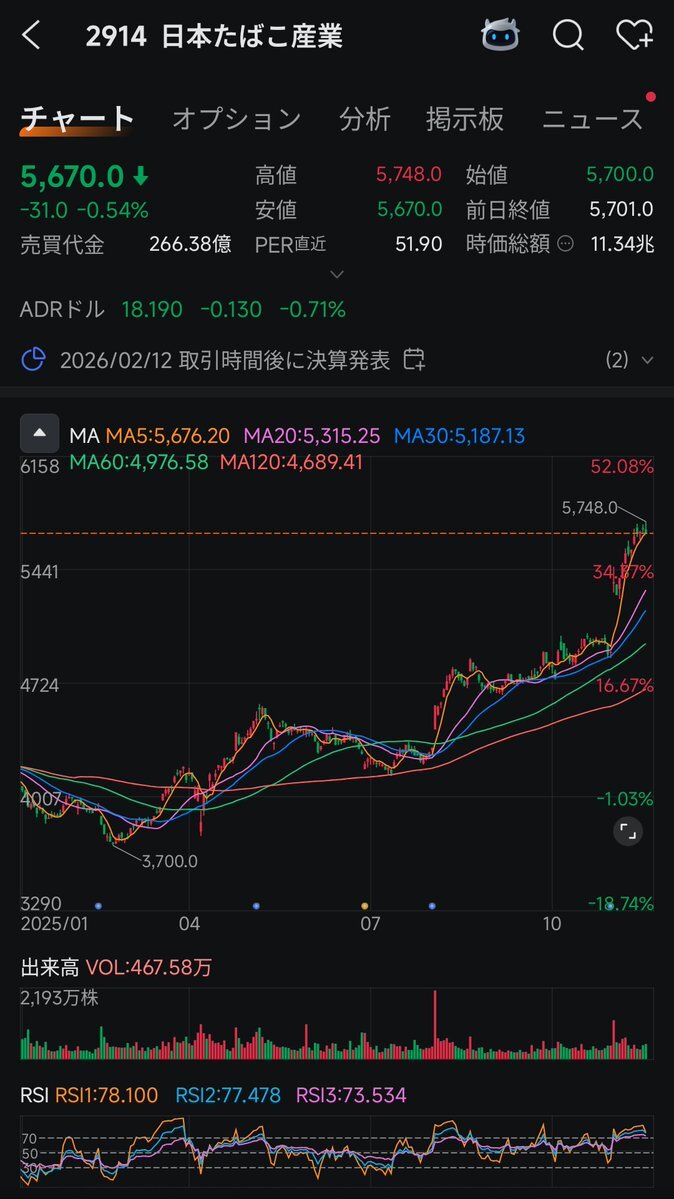Viewport: 674px width, 1199px height.
Task: Tap the 決算発表 announcement link
Action: (225, 360)
